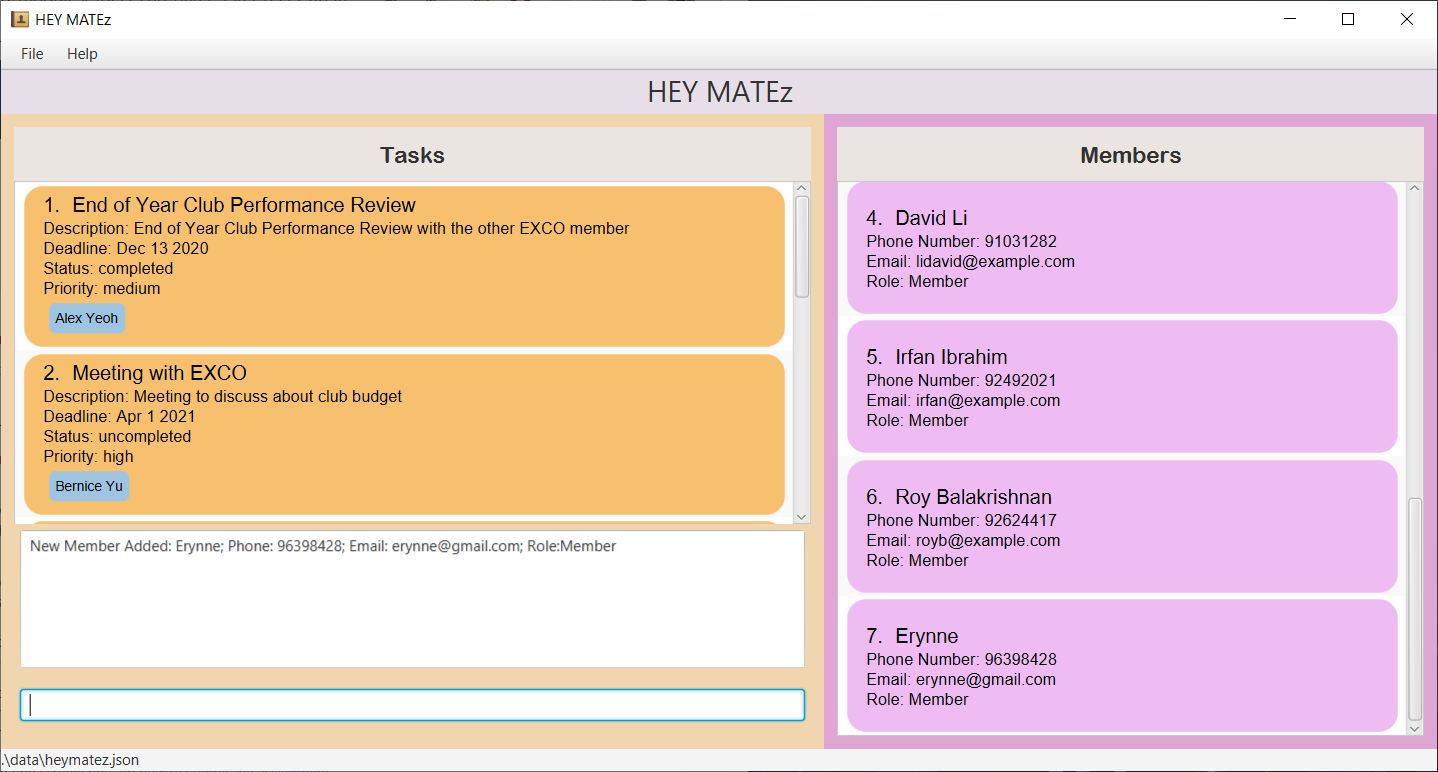
Task: Click 'Role: Member' in Roy Balakrishnan's card
Action: pos(917,560)
